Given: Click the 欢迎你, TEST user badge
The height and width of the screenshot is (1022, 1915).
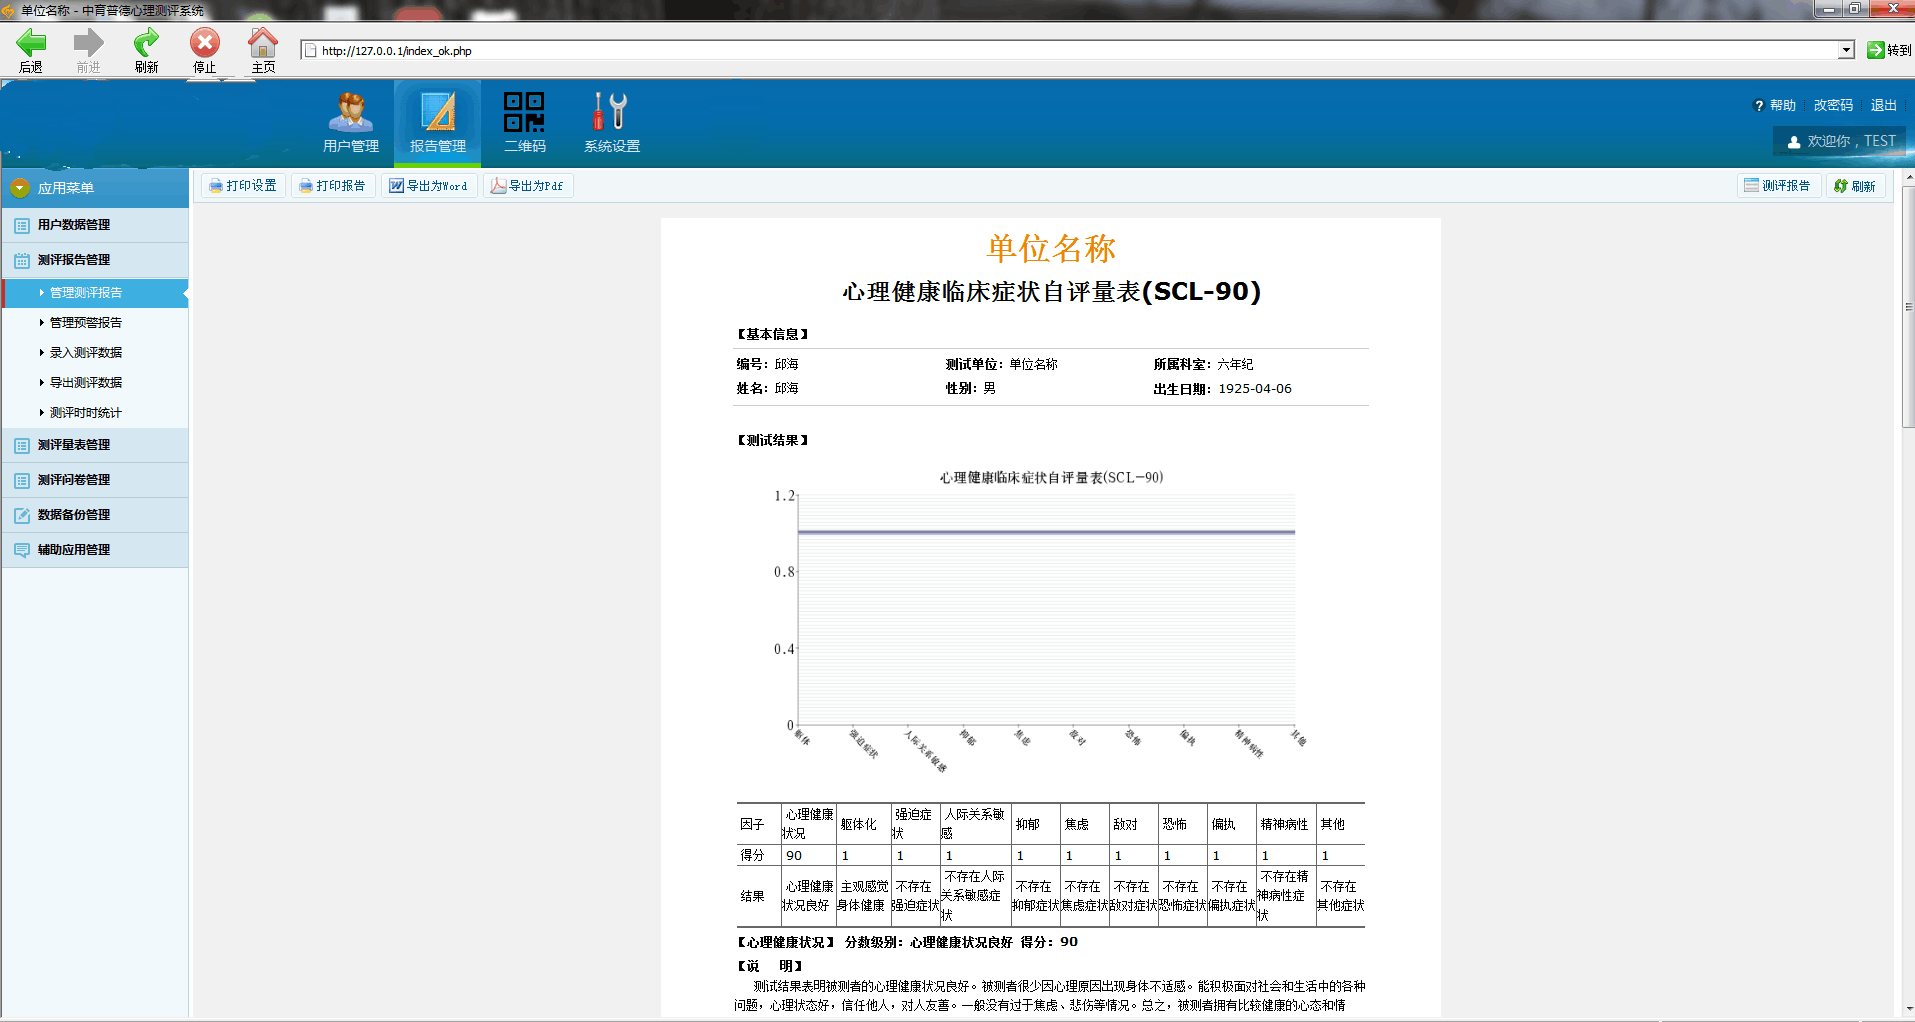Looking at the screenshot, I should tap(1841, 141).
